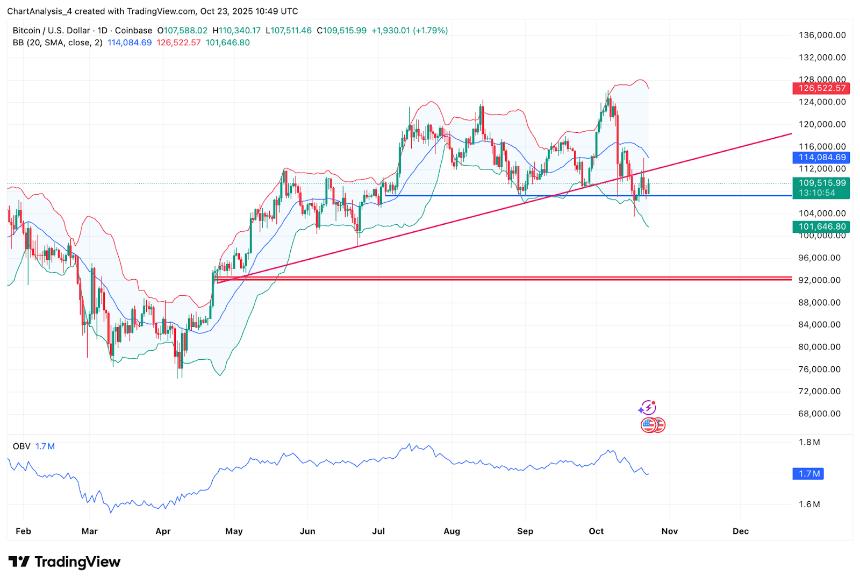Click the blue 114,084.69 SMA price tag

click(x=821, y=158)
